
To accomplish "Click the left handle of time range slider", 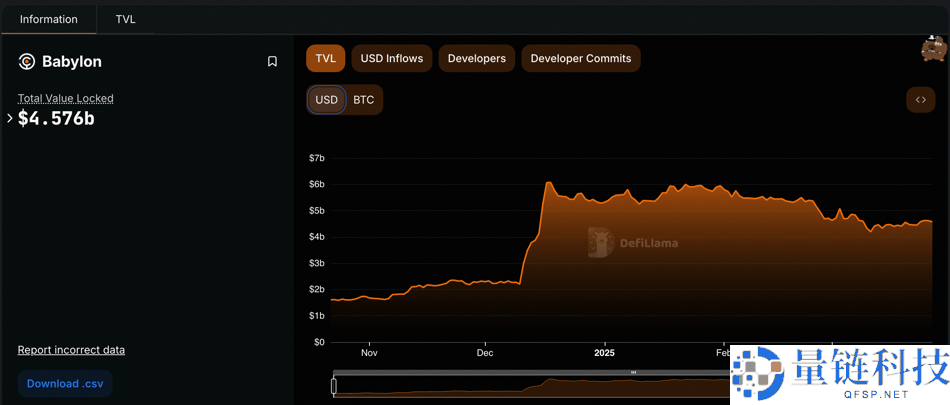I will tap(334, 385).
